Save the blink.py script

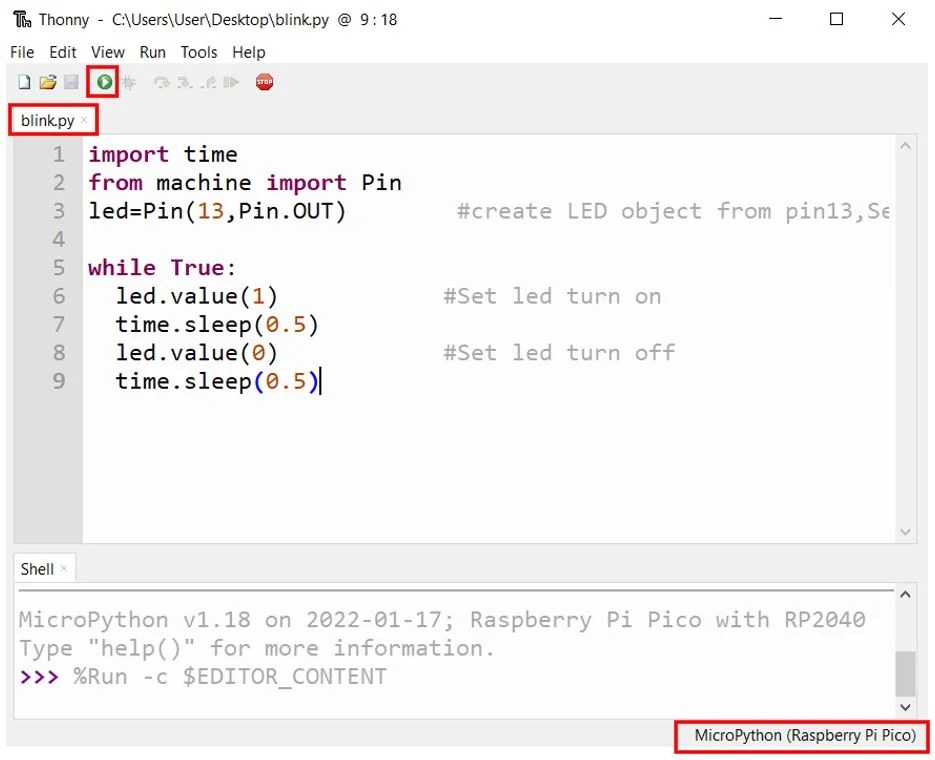point(70,82)
